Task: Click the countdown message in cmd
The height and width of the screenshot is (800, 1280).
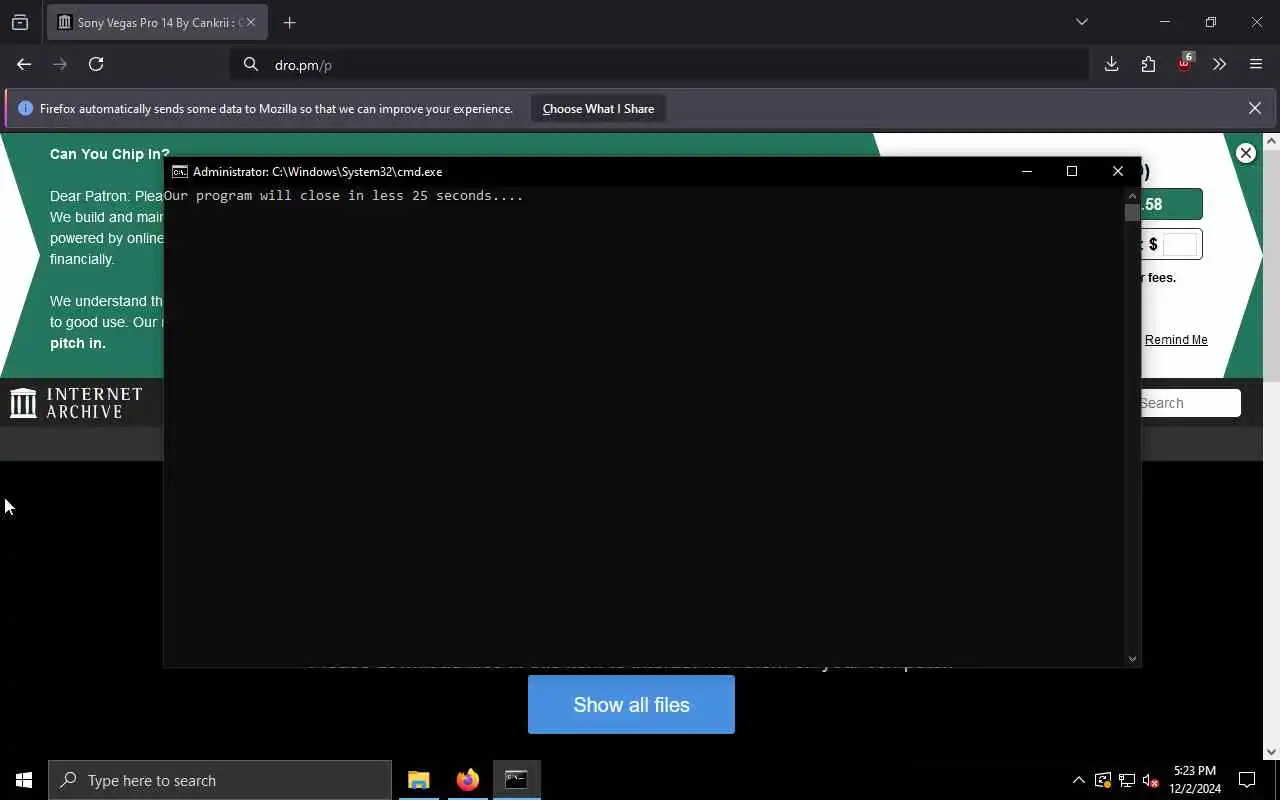Action: 344,196
